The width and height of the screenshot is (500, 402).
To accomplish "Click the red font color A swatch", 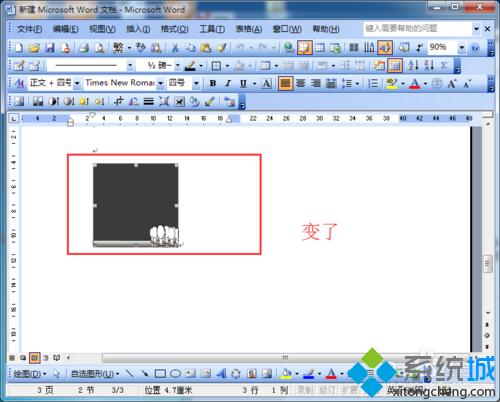I will coord(415,84).
